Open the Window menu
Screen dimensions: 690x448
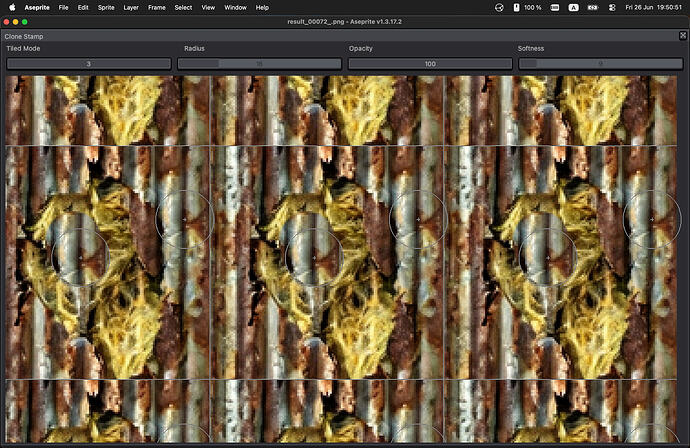pyautogui.click(x=235, y=7)
